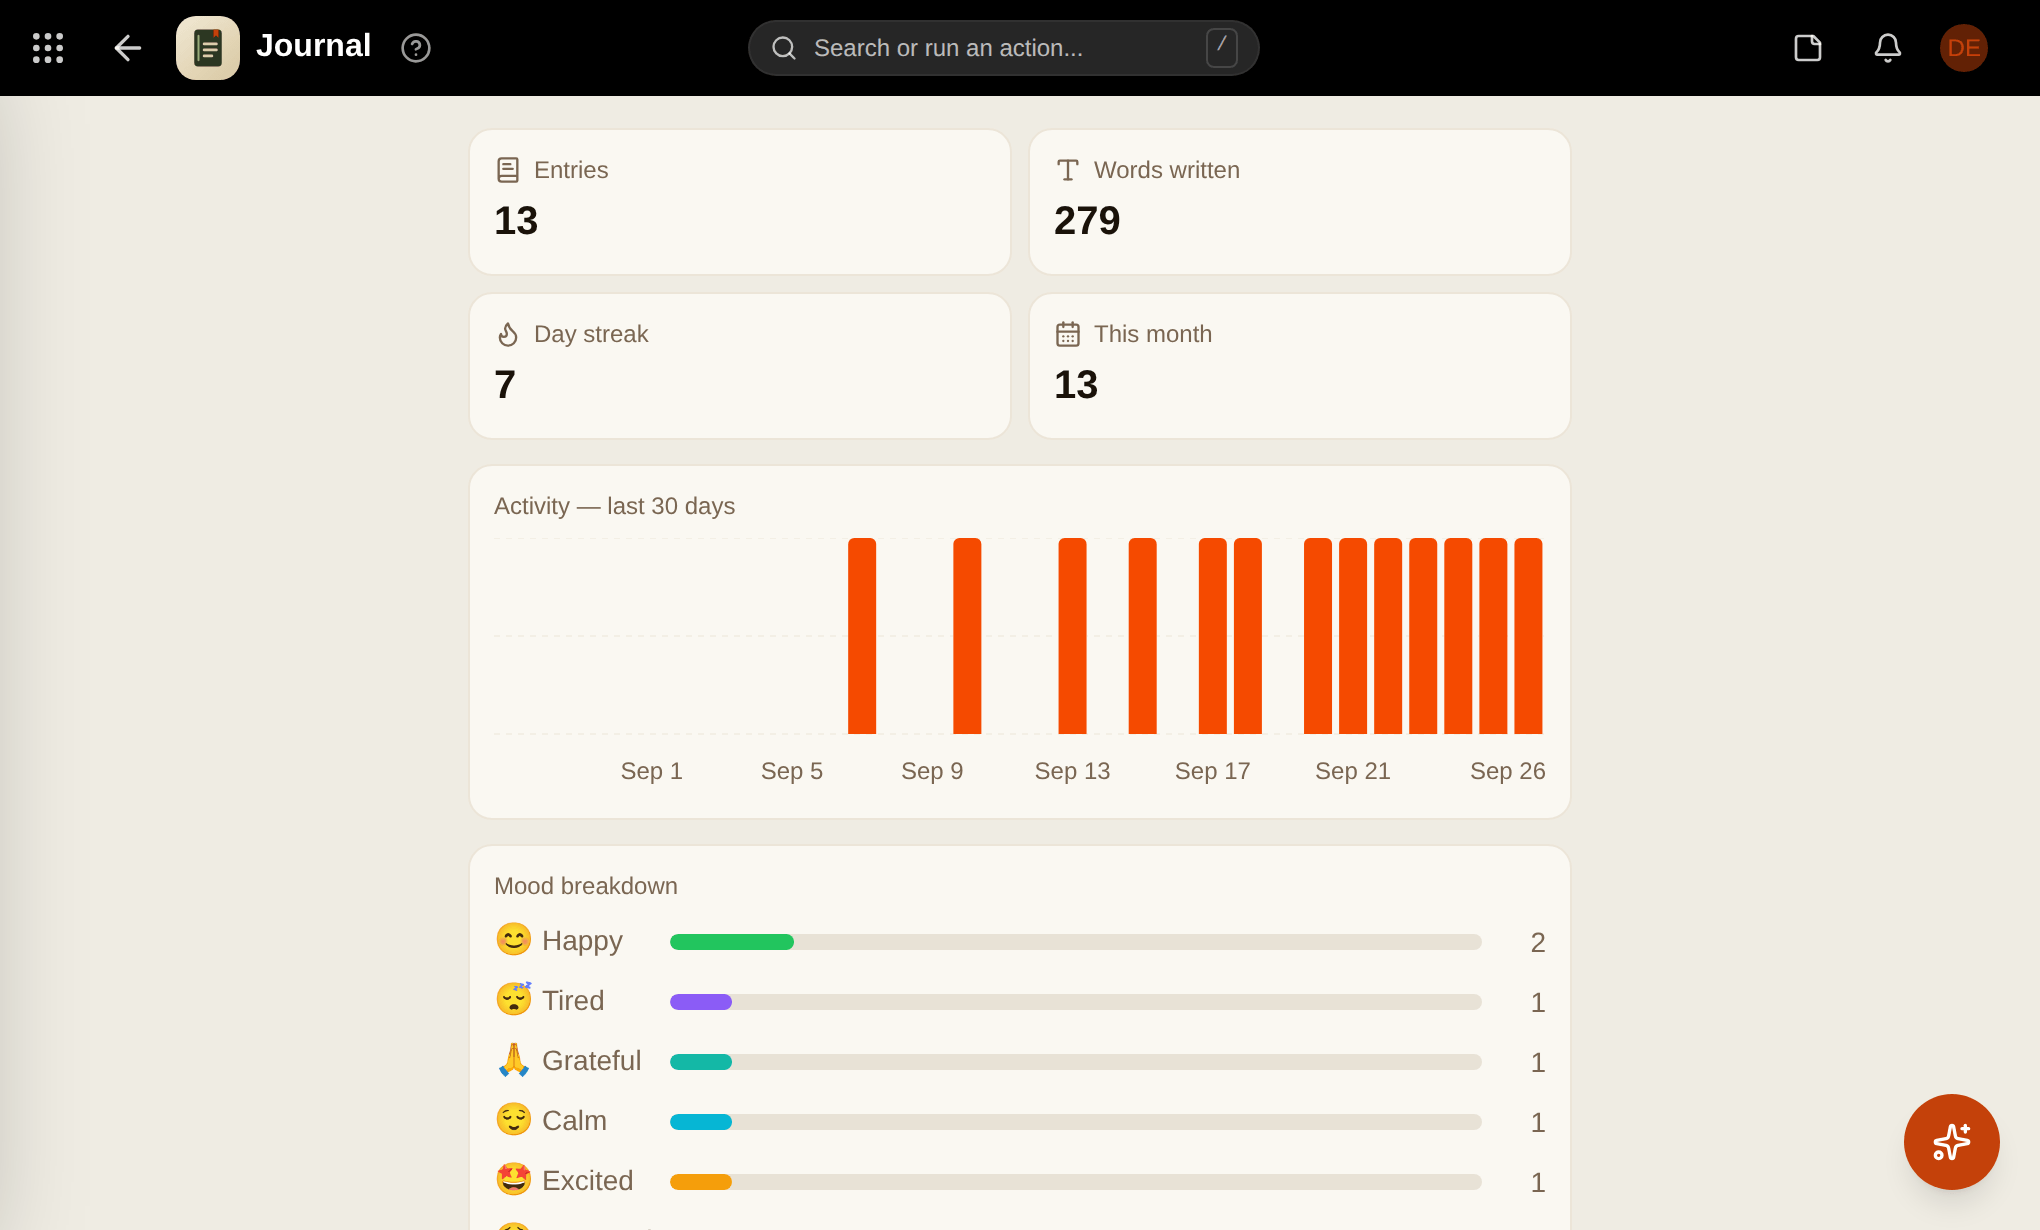Click the Journal title text

(313, 46)
